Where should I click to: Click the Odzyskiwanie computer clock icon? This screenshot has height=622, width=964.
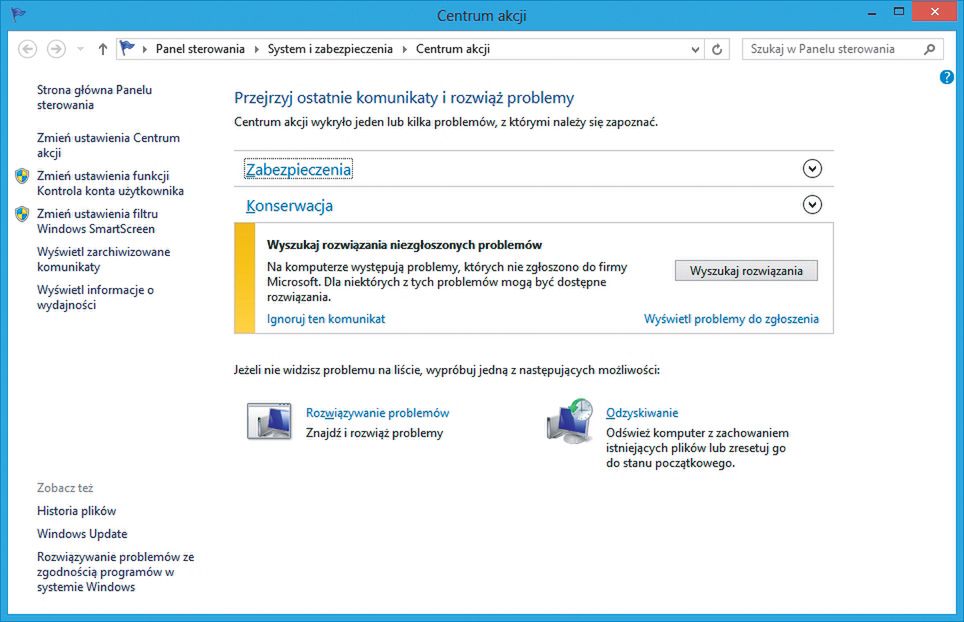[x=570, y=421]
